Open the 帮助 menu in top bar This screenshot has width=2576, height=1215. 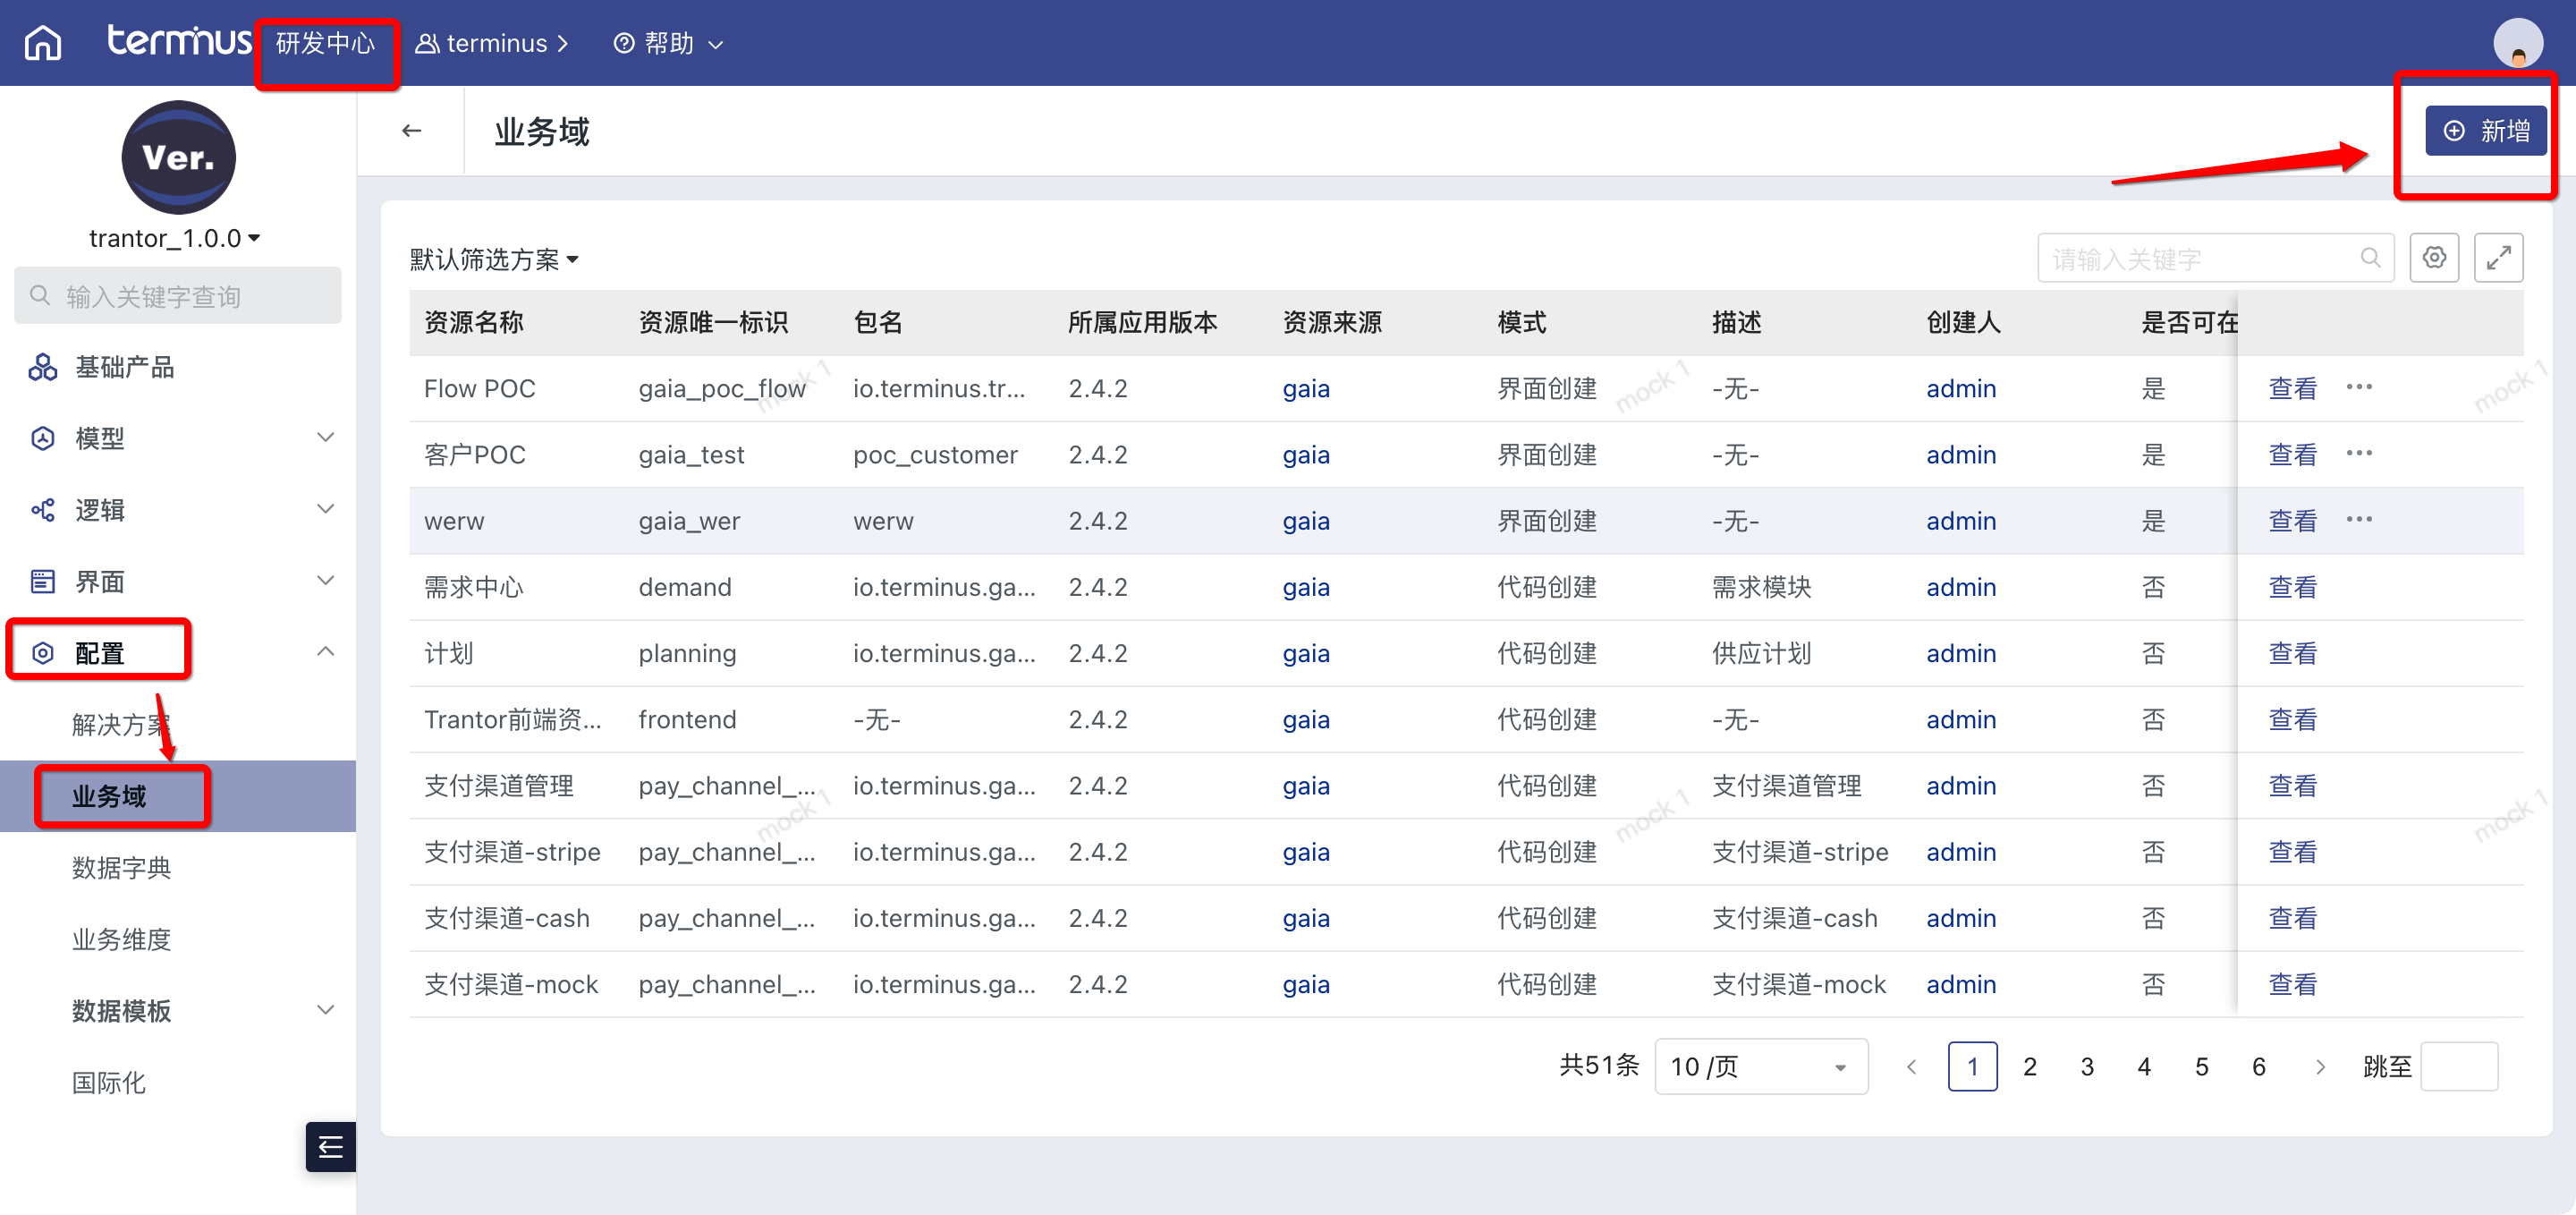tap(668, 43)
